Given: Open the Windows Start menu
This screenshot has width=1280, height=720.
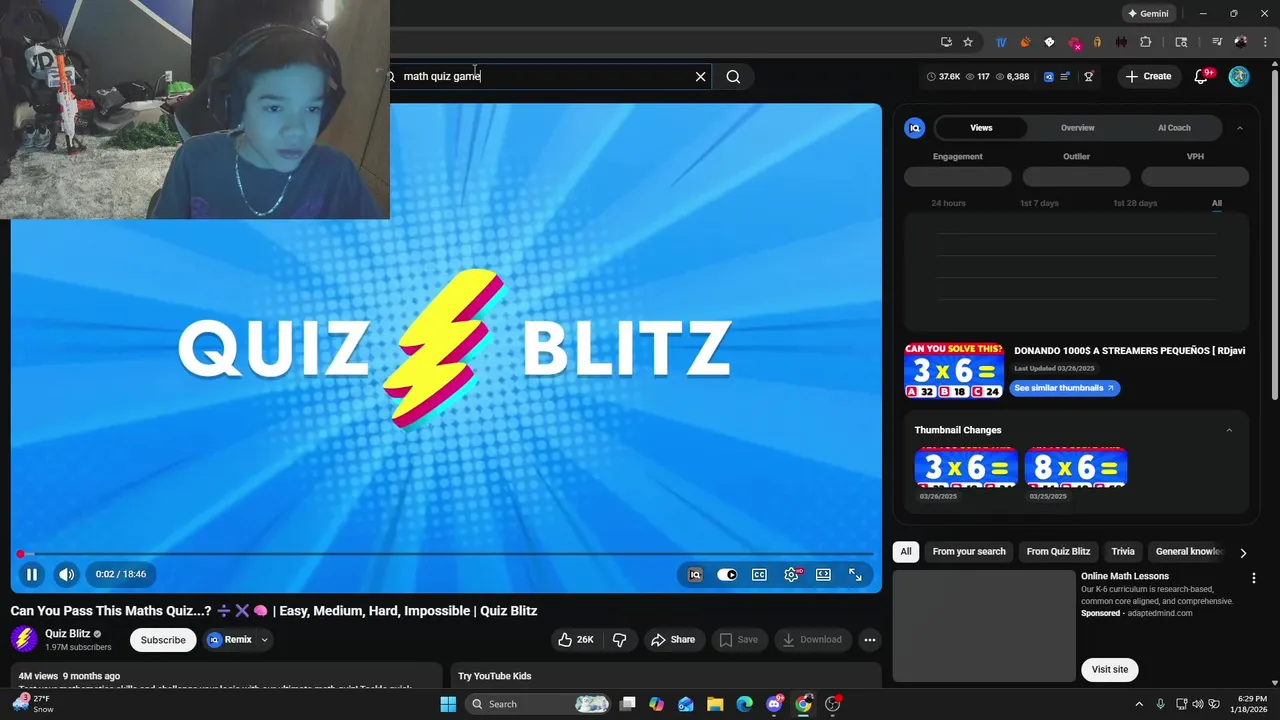Looking at the screenshot, I should tap(448, 704).
